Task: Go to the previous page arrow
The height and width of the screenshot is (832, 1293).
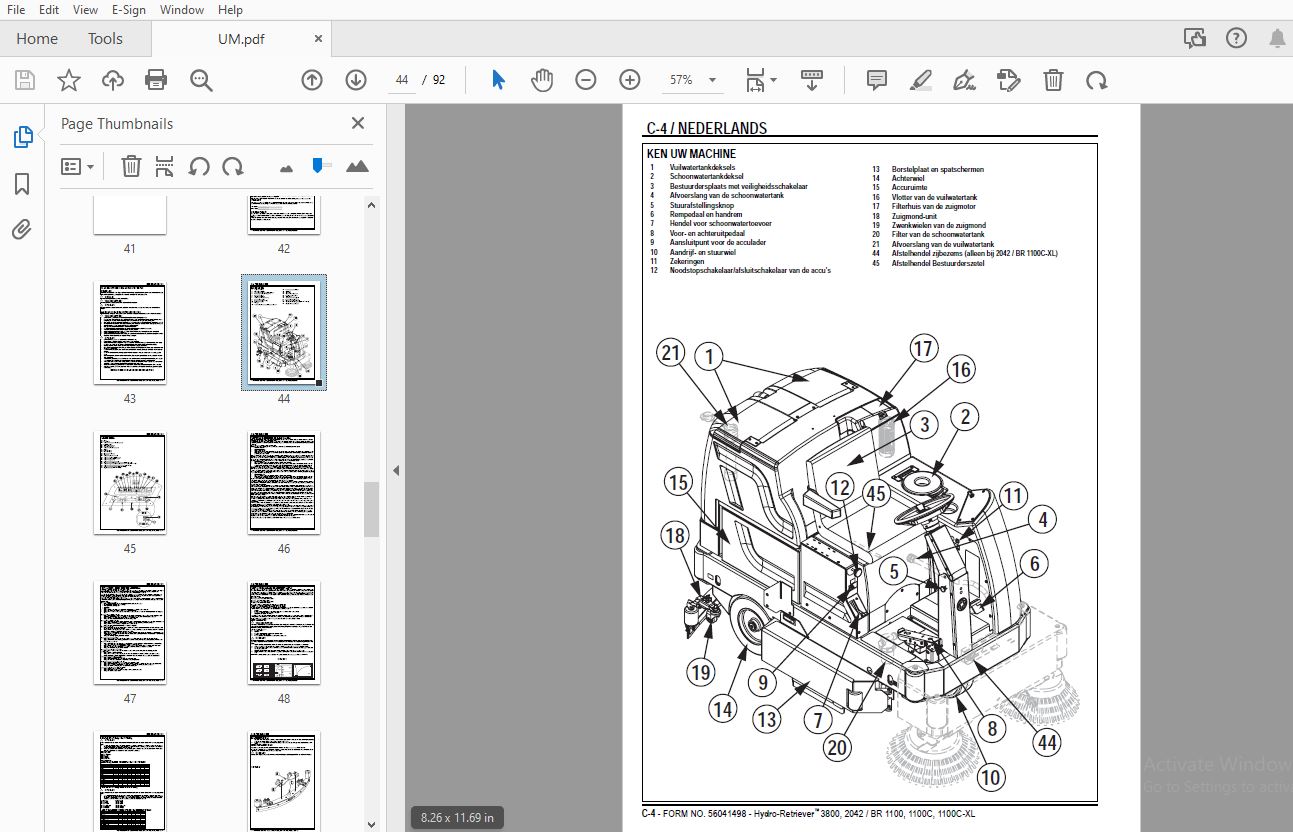Action: pos(312,80)
